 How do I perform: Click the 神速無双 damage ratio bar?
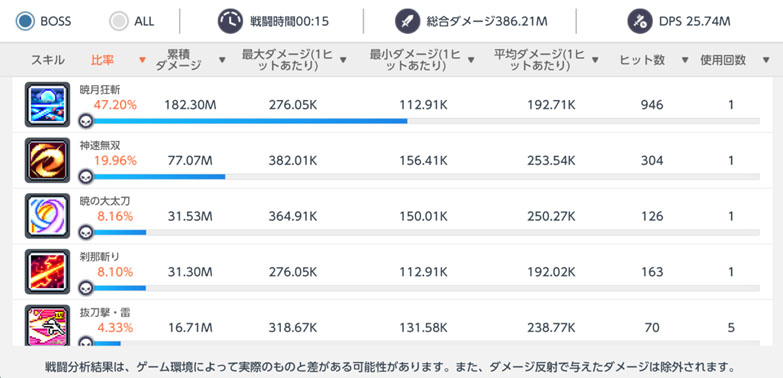426,176
